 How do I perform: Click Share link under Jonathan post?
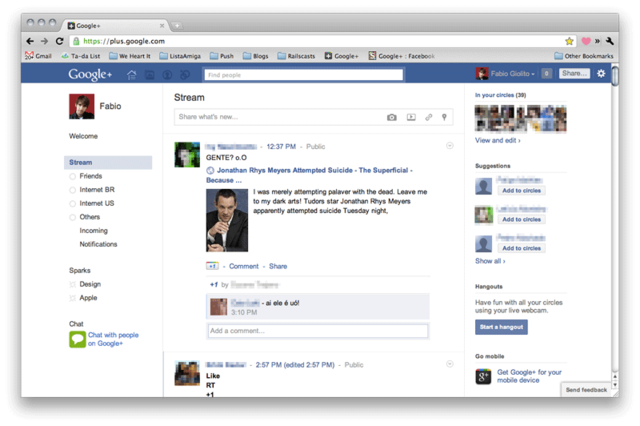pos(278,266)
